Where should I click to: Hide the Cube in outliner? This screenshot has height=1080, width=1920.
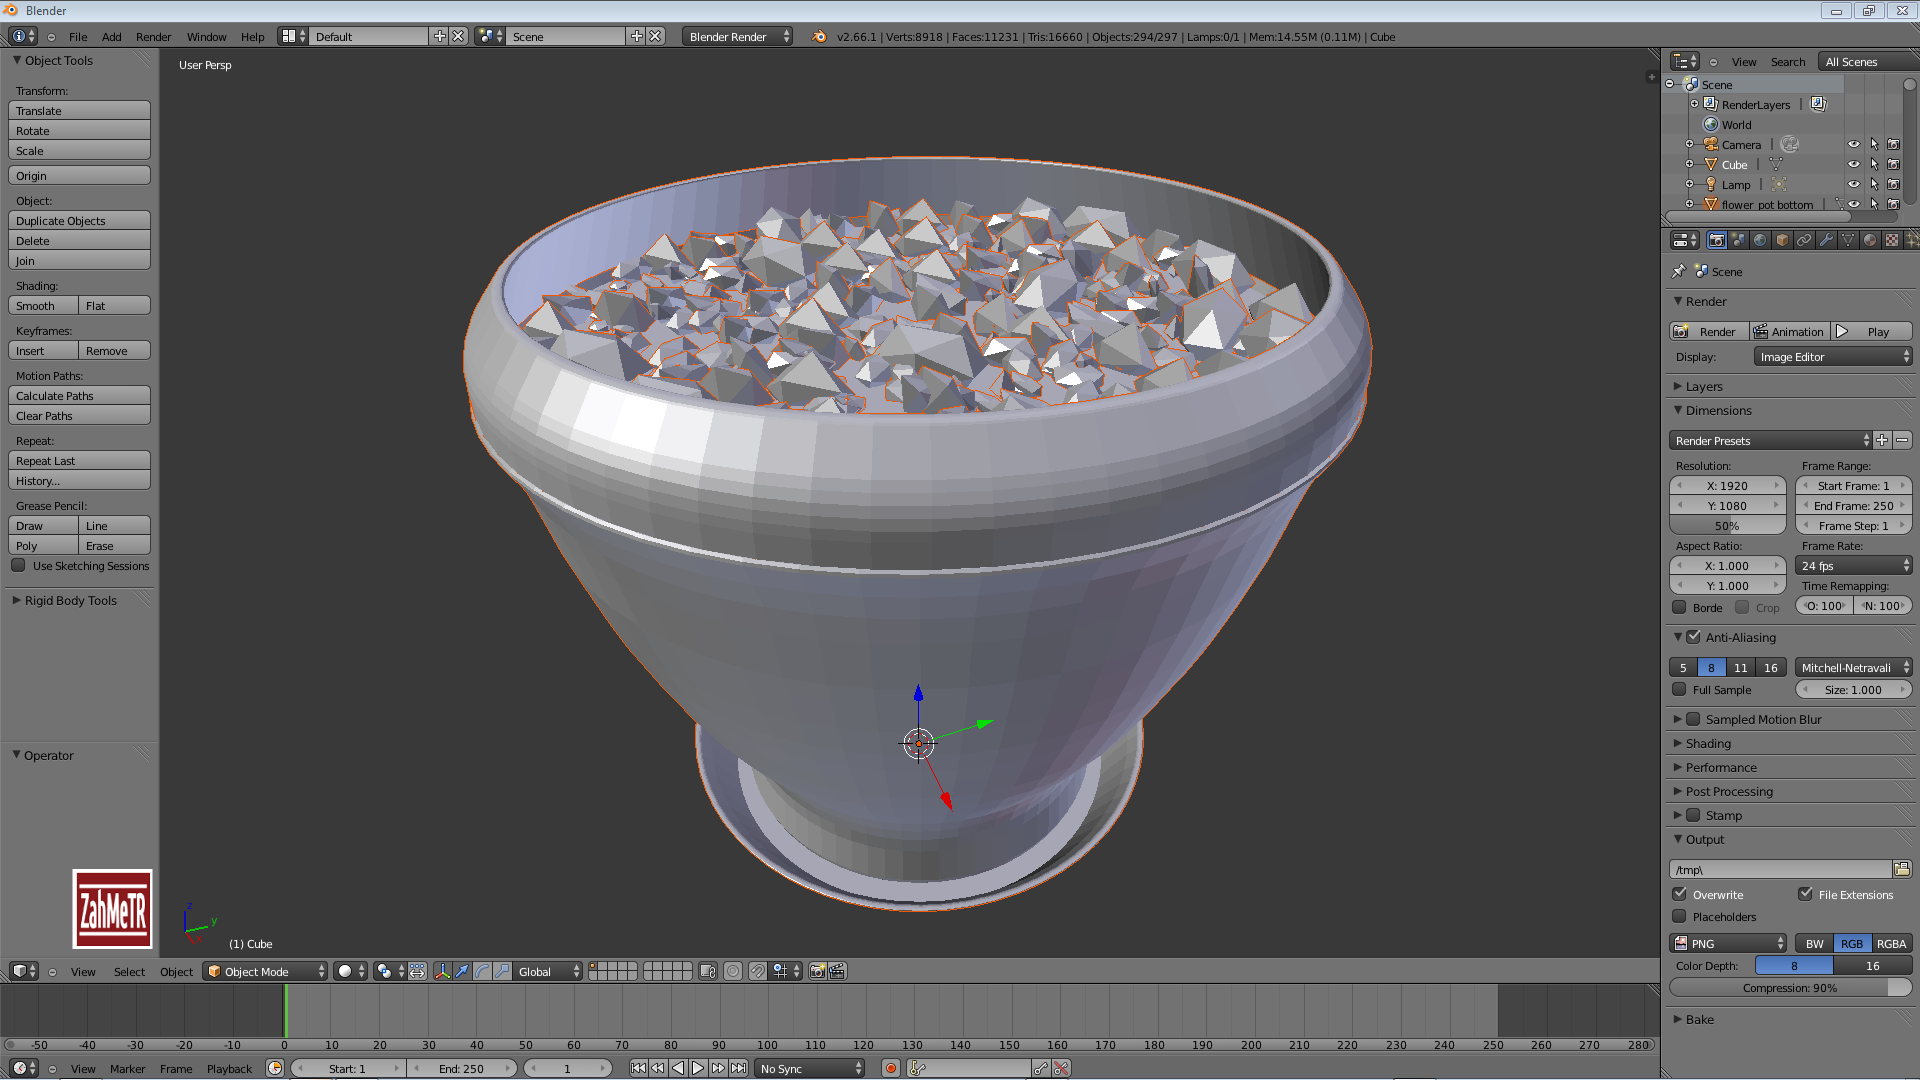(1853, 164)
